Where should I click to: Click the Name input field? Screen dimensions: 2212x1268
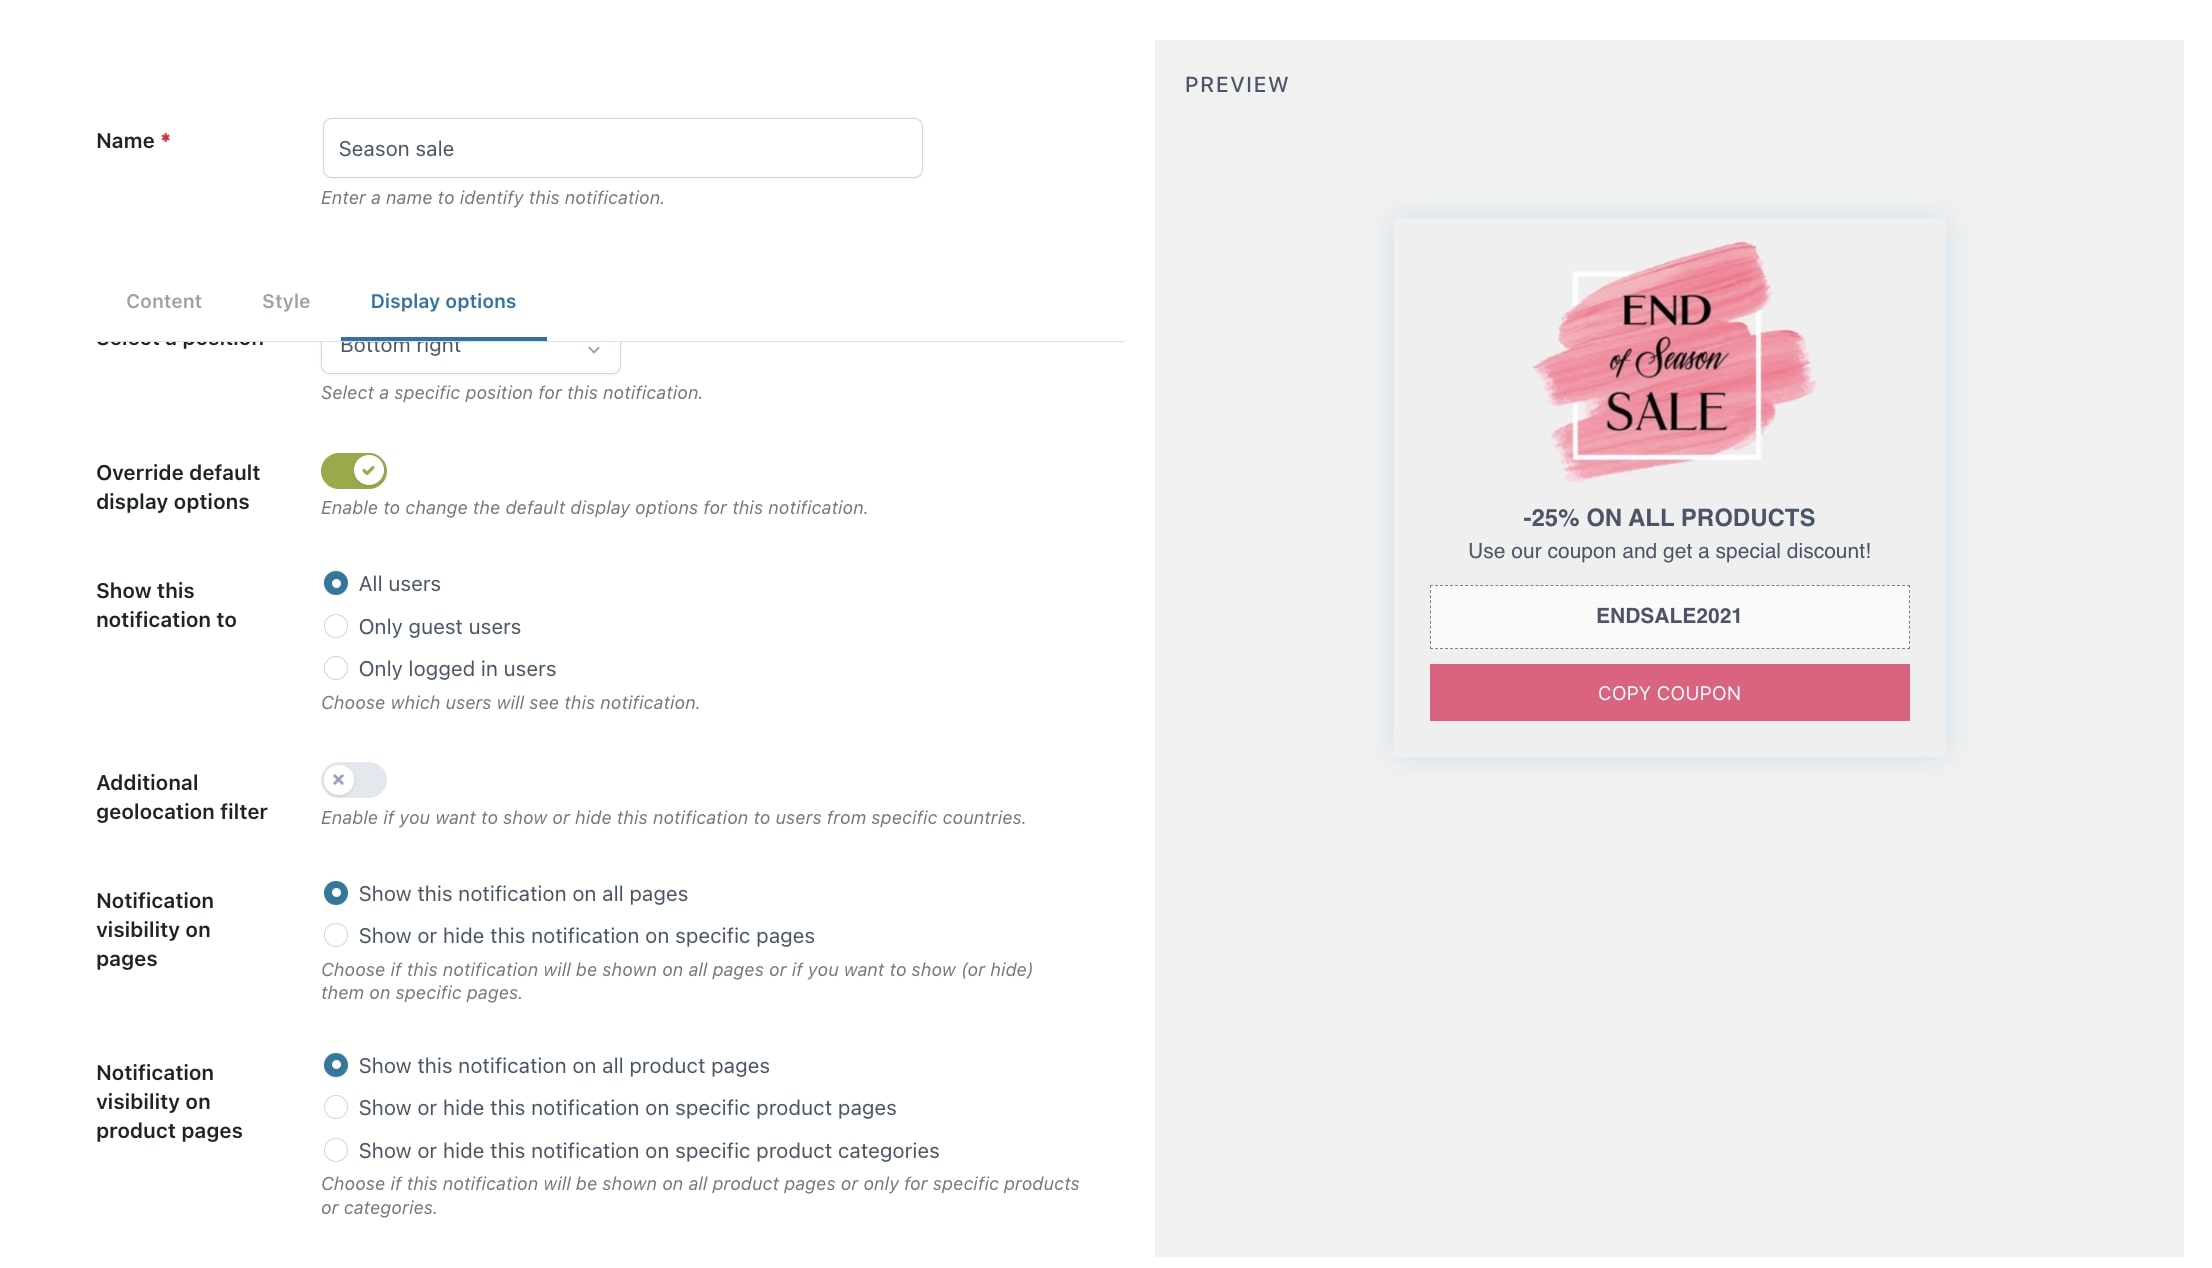[622, 148]
